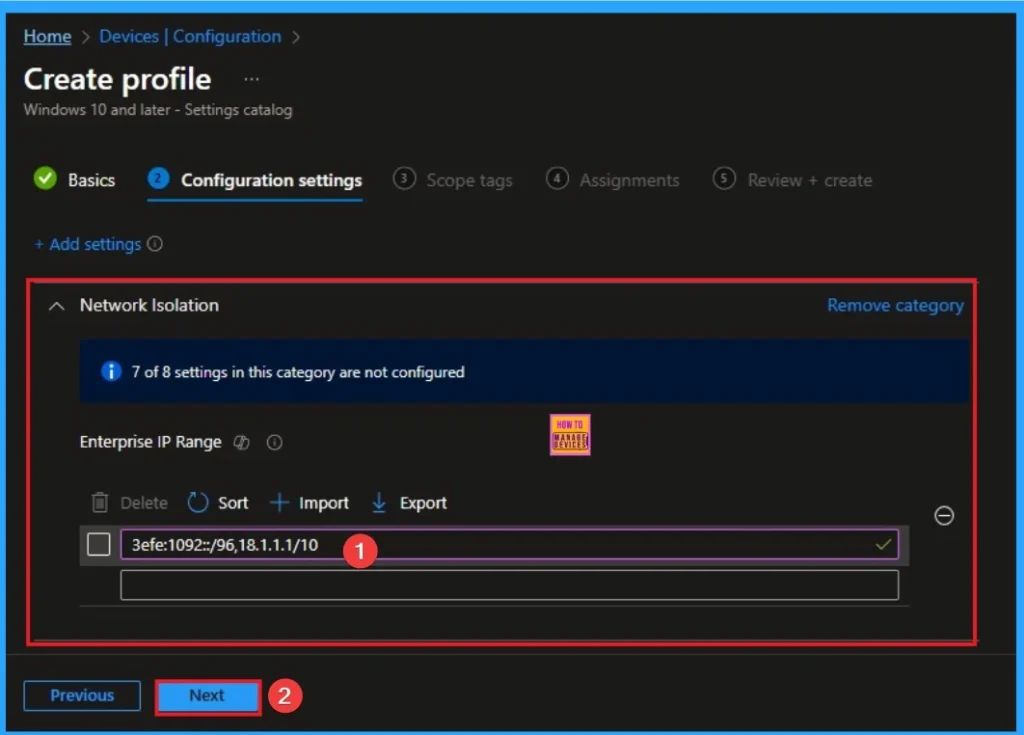
Task: Check the checkbox for the 3efe:1092 IP entry
Action: point(96,543)
